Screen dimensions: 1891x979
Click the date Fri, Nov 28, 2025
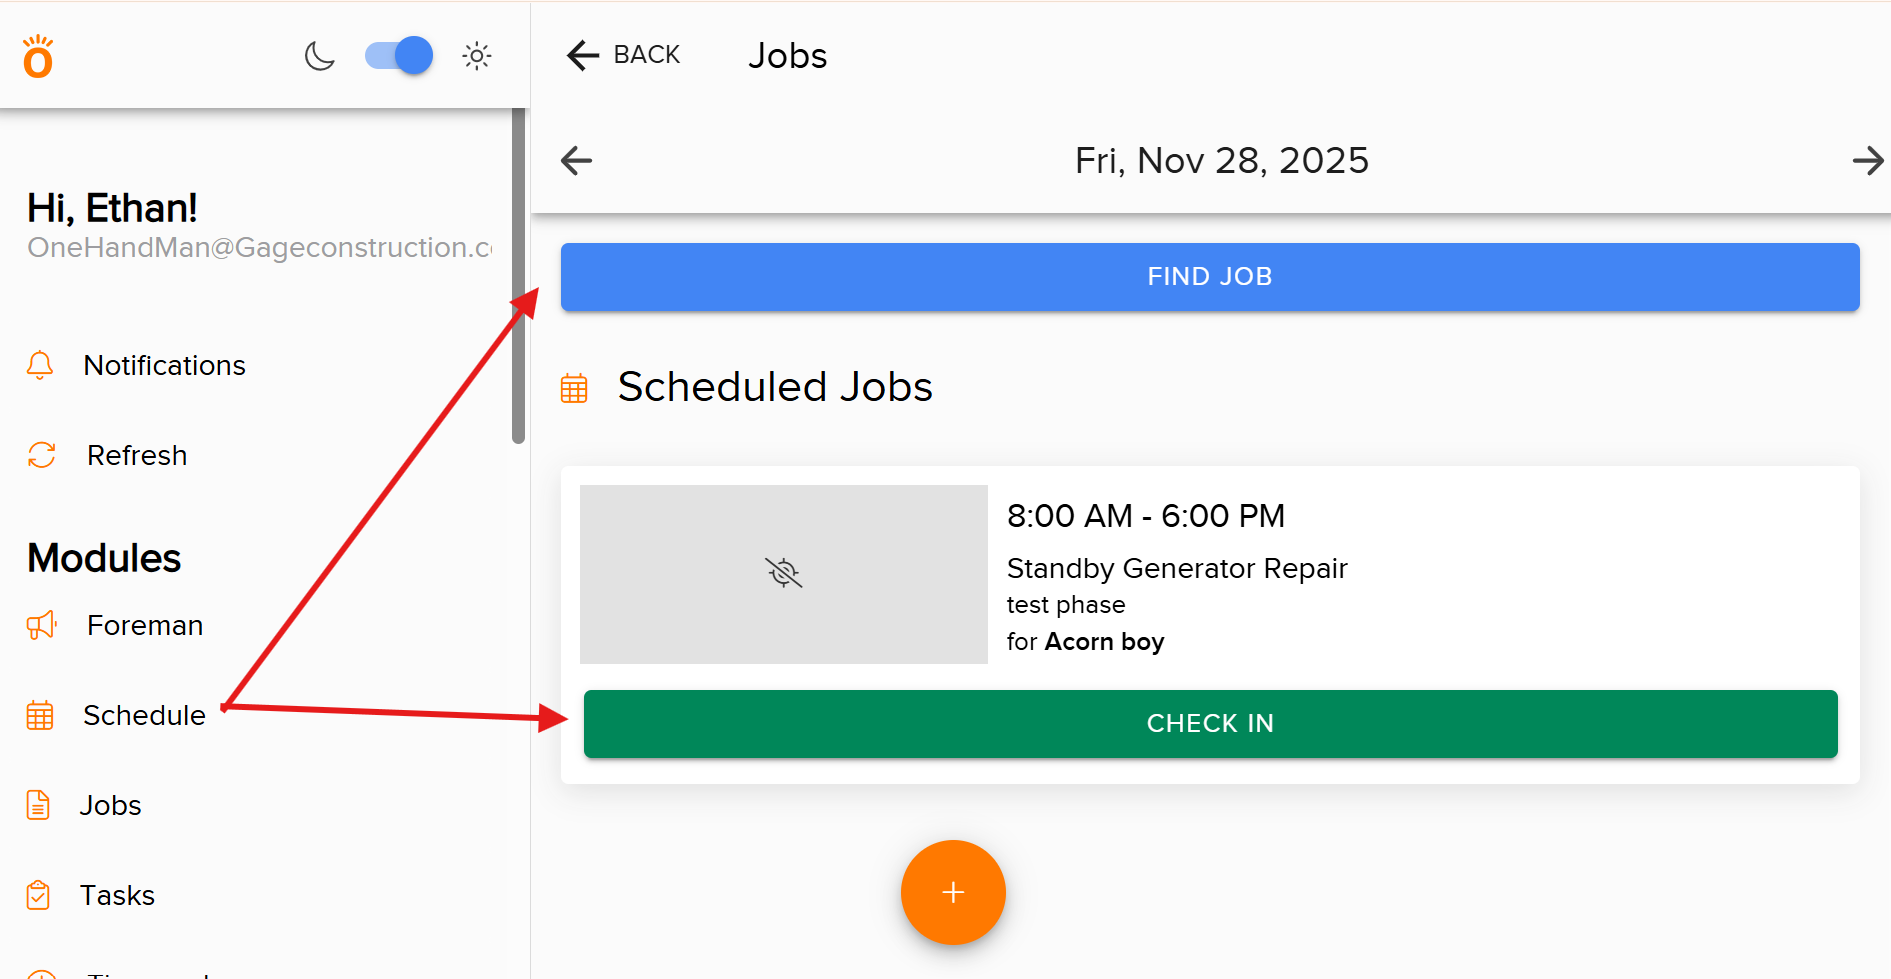pos(1221,160)
